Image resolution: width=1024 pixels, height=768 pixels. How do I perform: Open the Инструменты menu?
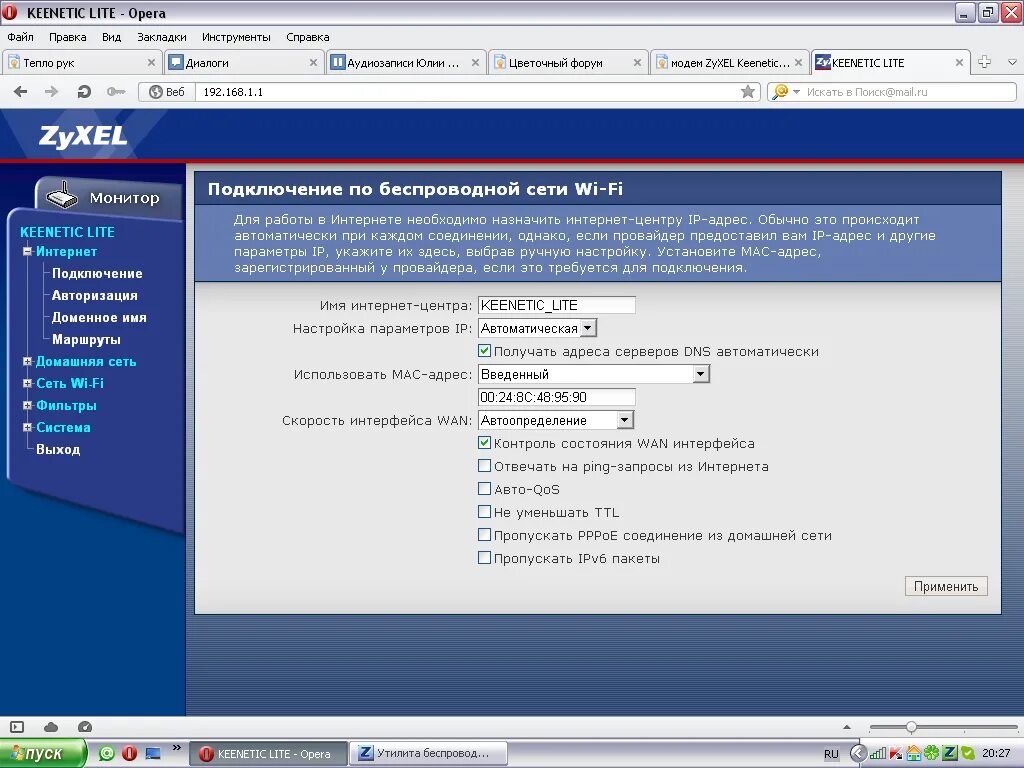click(236, 37)
